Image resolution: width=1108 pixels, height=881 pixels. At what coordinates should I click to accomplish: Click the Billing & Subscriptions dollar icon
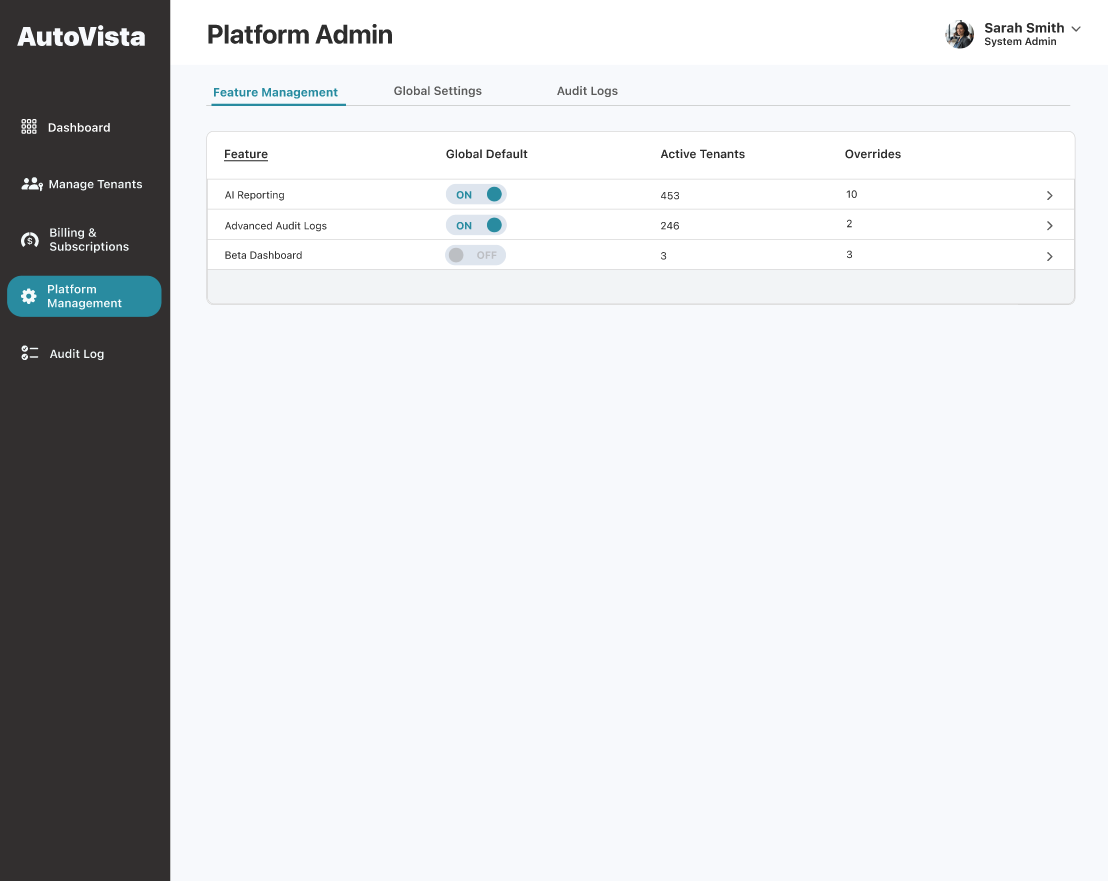(x=30, y=240)
